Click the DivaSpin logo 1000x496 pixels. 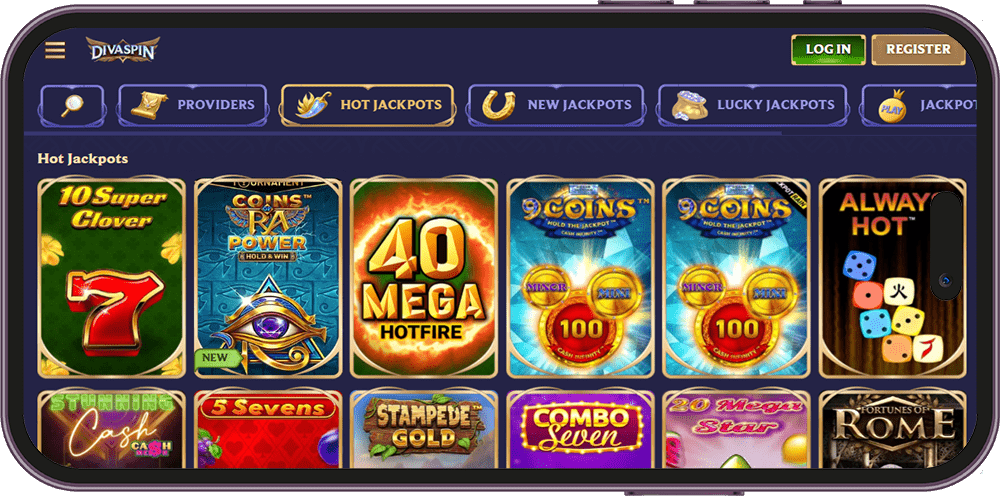point(122,50)
